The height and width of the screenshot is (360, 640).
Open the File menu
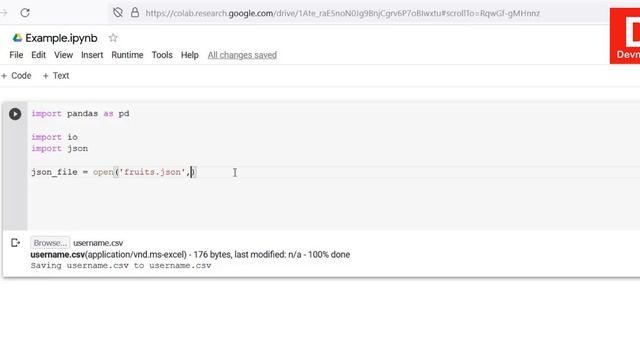click(16, 55)
